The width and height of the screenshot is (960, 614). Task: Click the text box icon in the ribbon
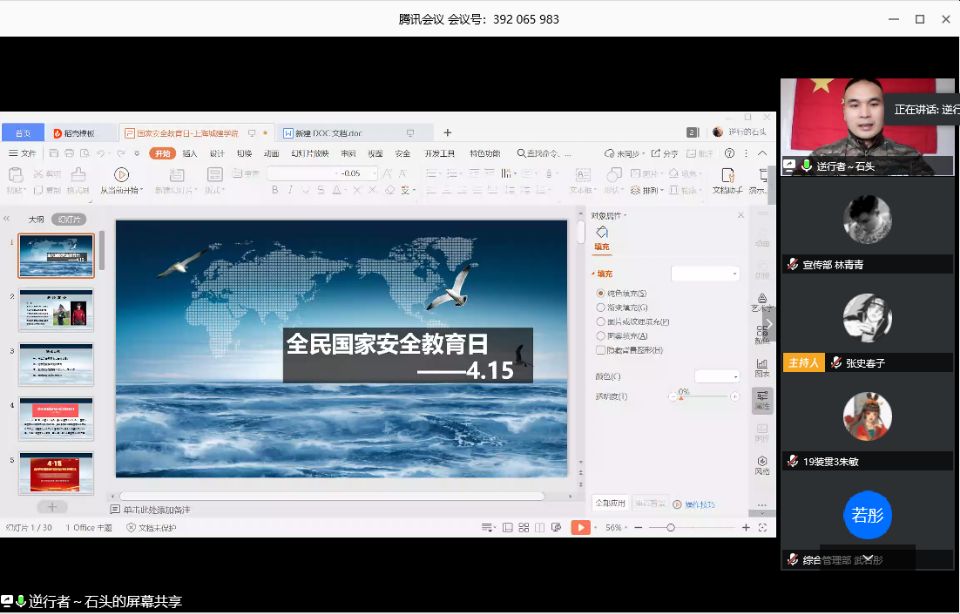(x=583, y=175)
